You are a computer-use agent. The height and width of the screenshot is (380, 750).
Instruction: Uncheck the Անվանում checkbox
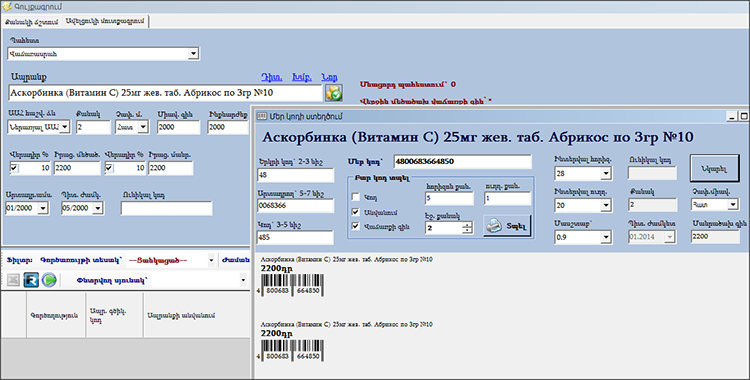pos(355,212)
